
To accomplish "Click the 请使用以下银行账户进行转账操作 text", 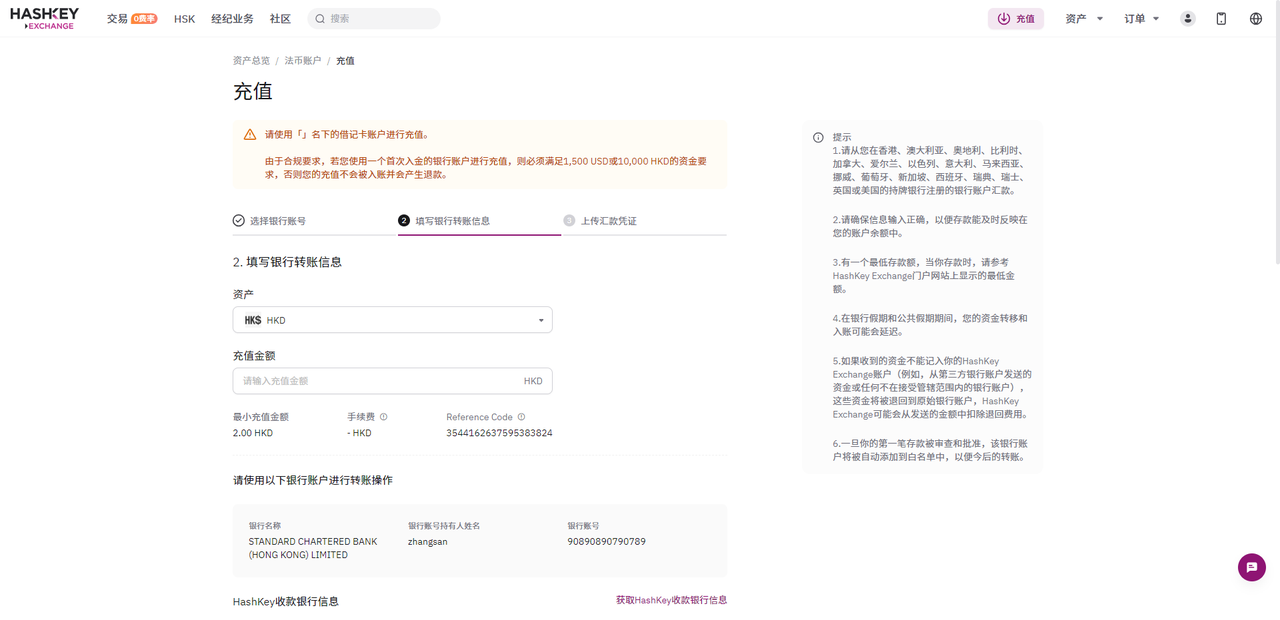I will click(x=313, y=480).
